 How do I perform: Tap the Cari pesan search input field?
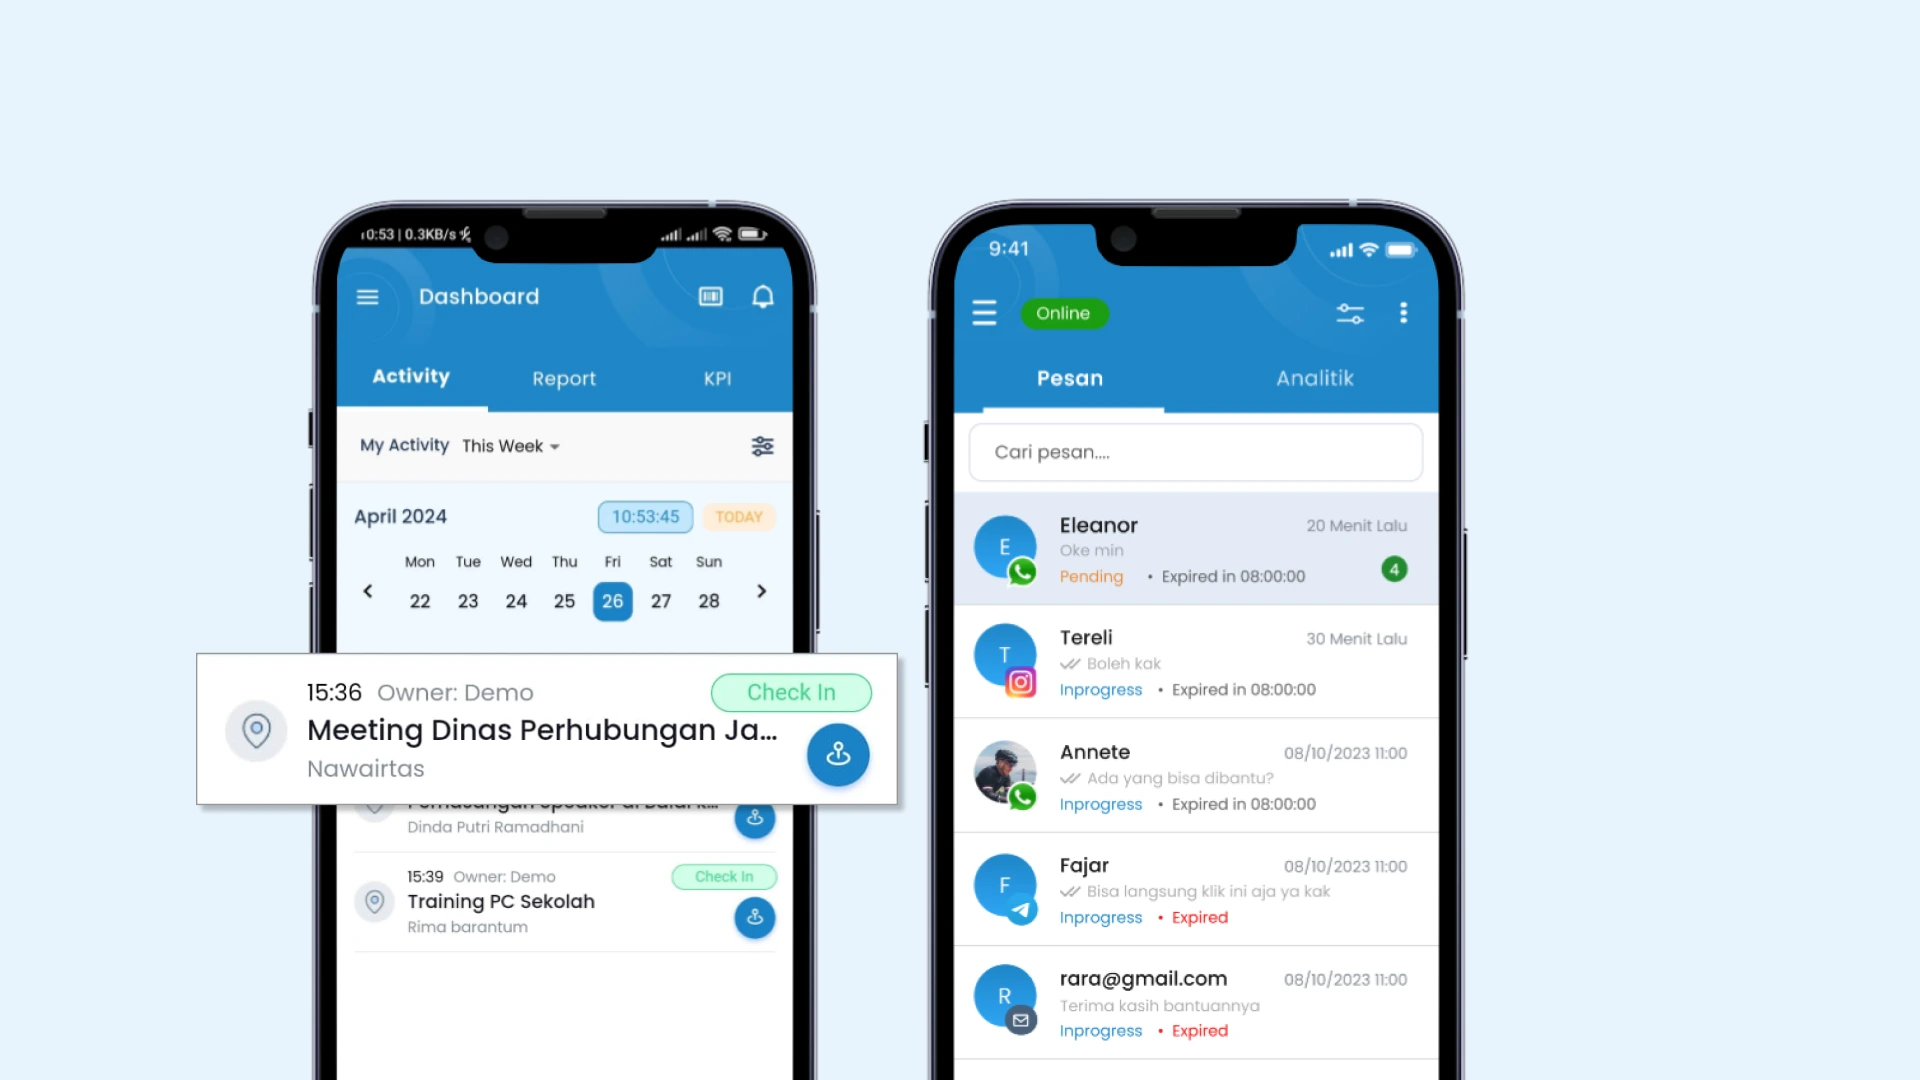pos(1195,451)
